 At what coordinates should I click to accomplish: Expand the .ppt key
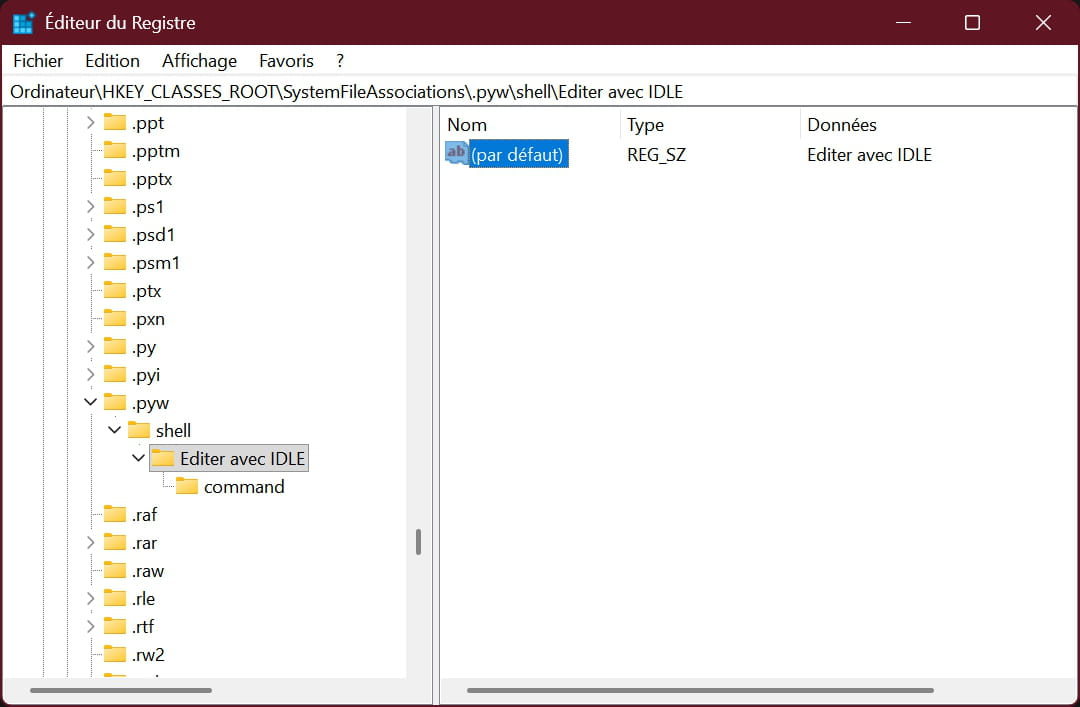click(x=90, y=123)
